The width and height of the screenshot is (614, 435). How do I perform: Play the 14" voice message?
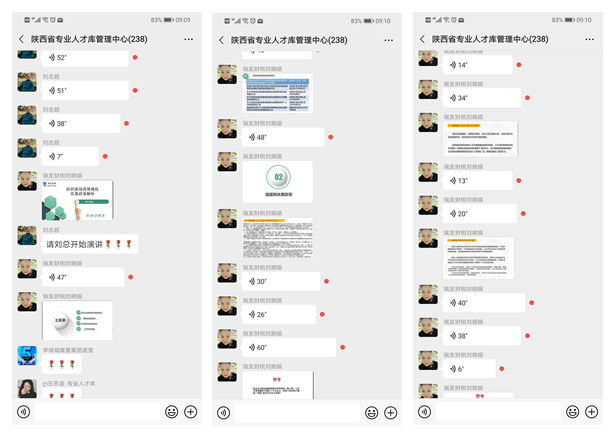[478, 65]
